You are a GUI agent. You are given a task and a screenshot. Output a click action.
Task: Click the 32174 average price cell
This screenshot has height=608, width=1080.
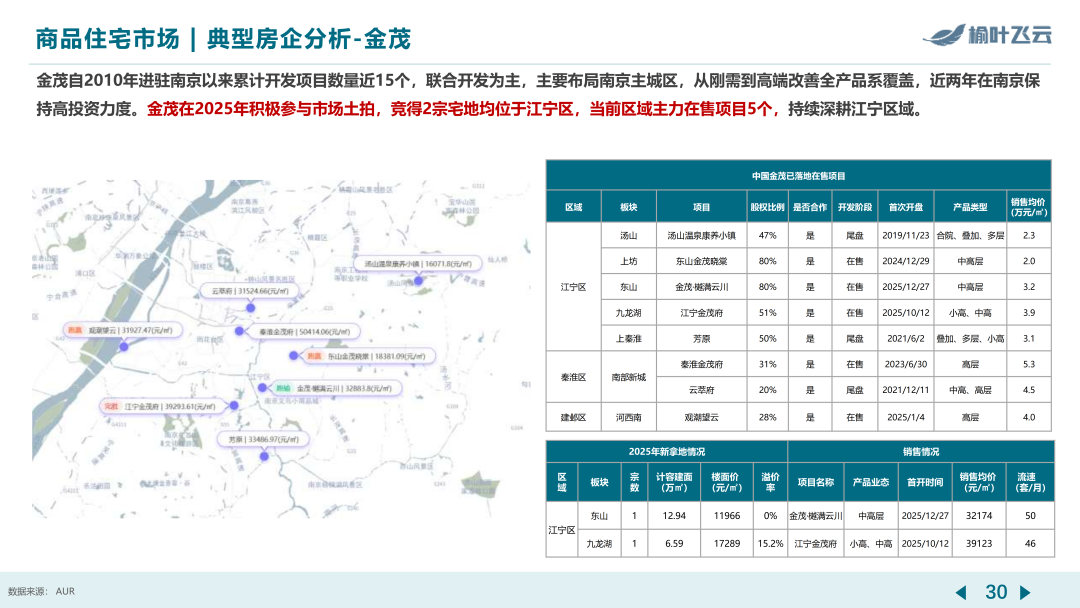point(979,515)
